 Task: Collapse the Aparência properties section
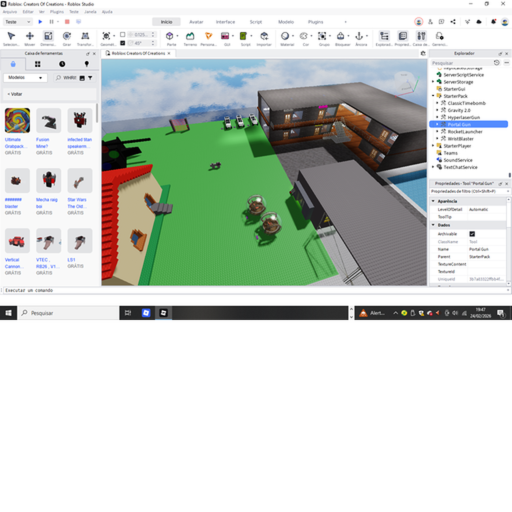433,201
